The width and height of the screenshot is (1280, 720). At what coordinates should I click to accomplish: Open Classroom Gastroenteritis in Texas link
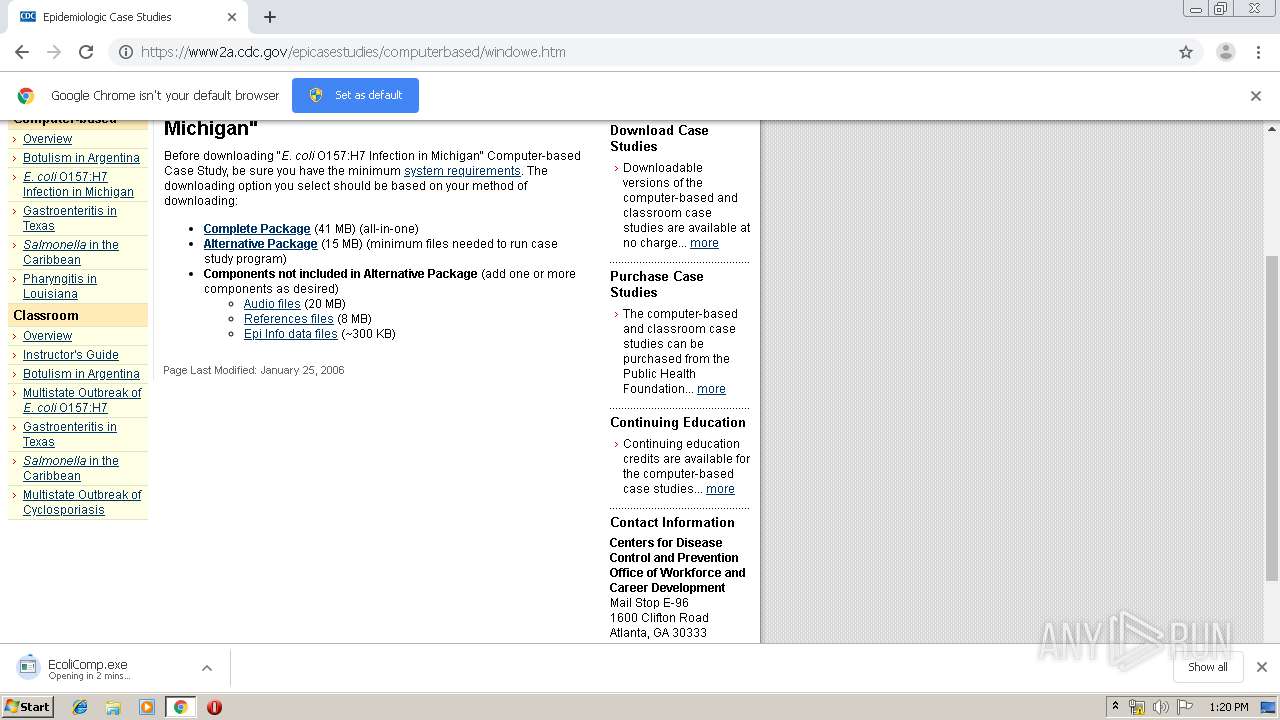pos(70,434)
